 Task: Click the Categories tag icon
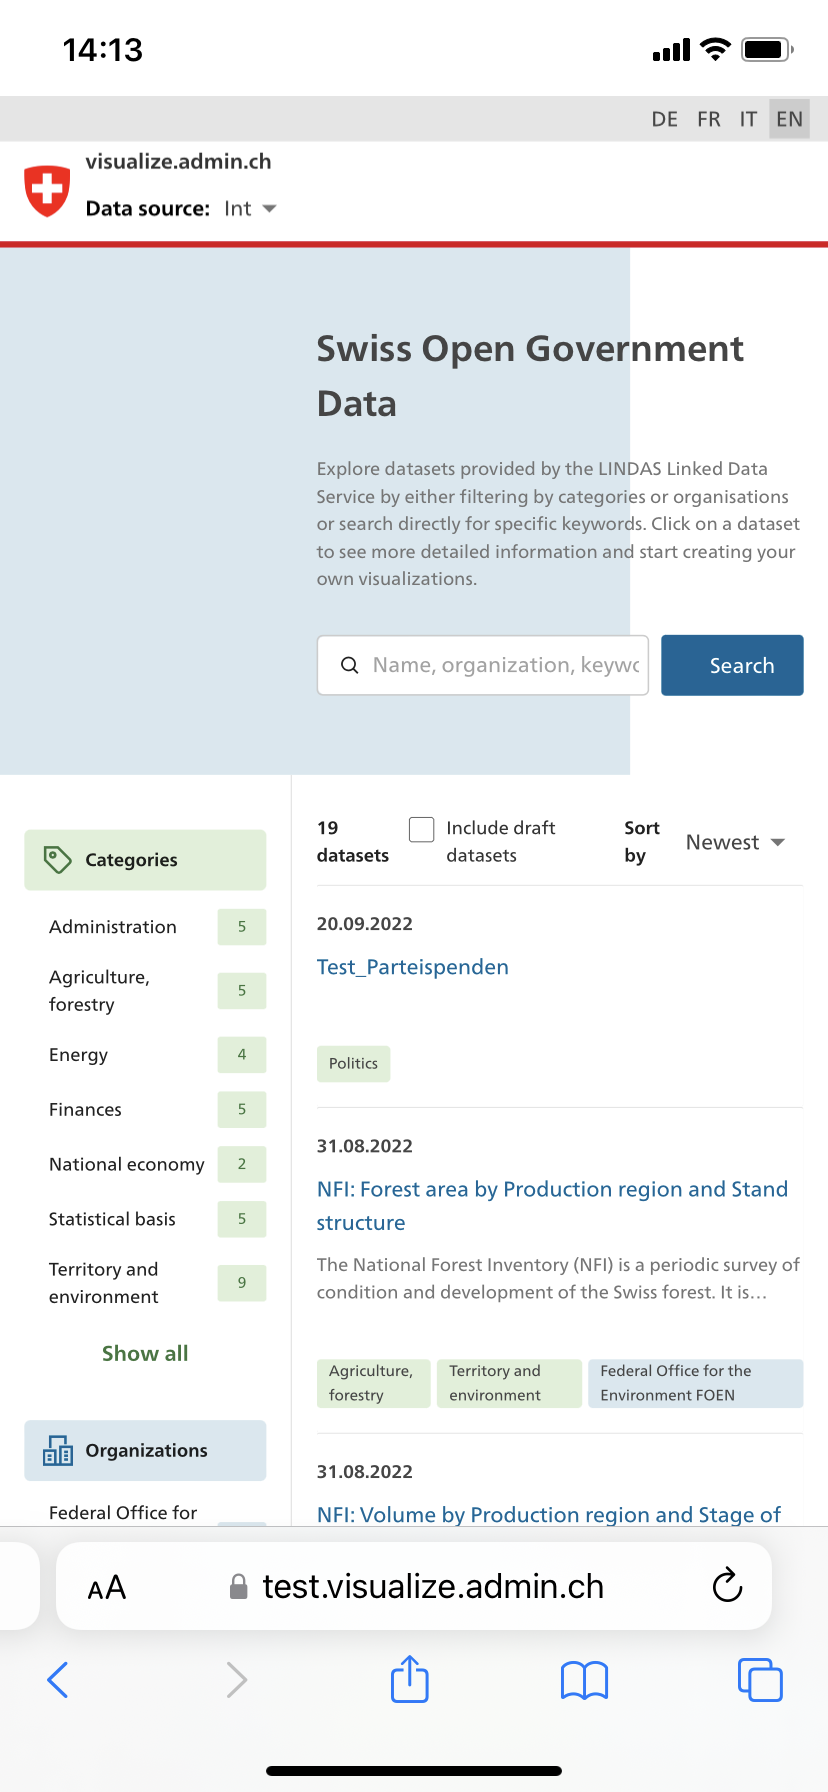click(57, 860)
